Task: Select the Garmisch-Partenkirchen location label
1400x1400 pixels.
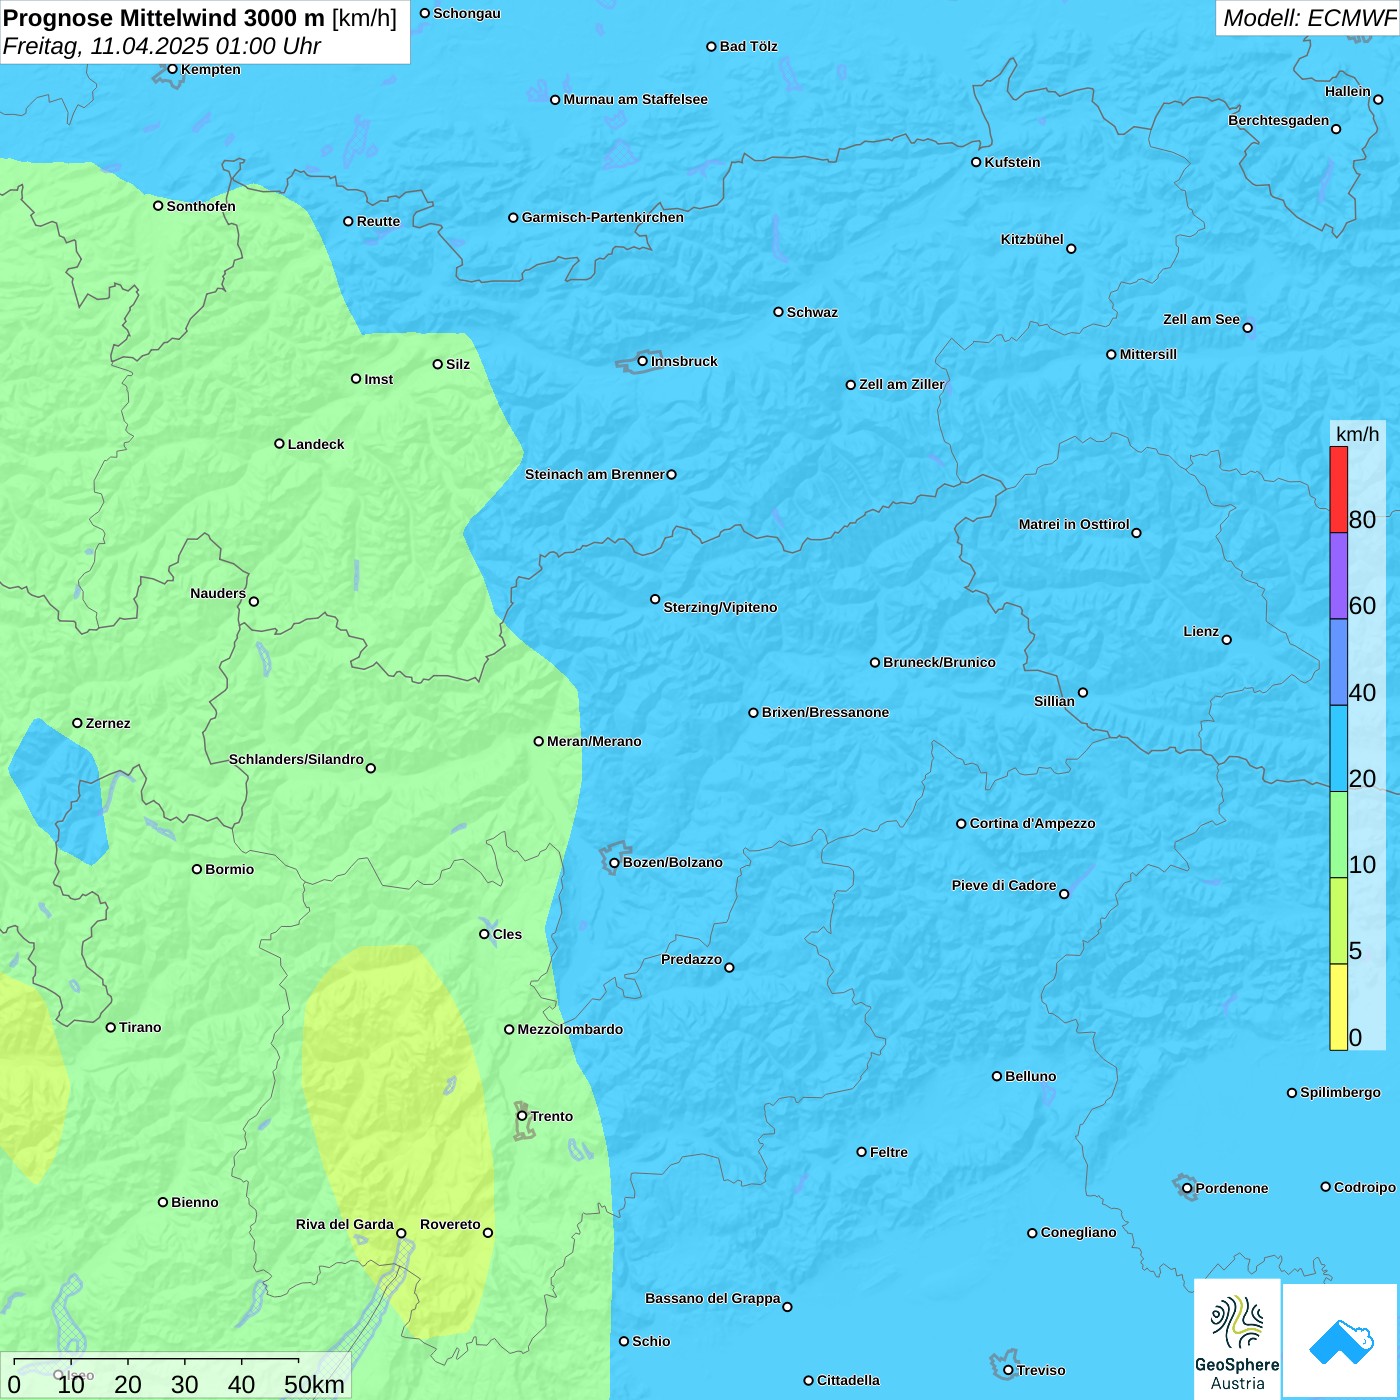Action: [603, 217]
